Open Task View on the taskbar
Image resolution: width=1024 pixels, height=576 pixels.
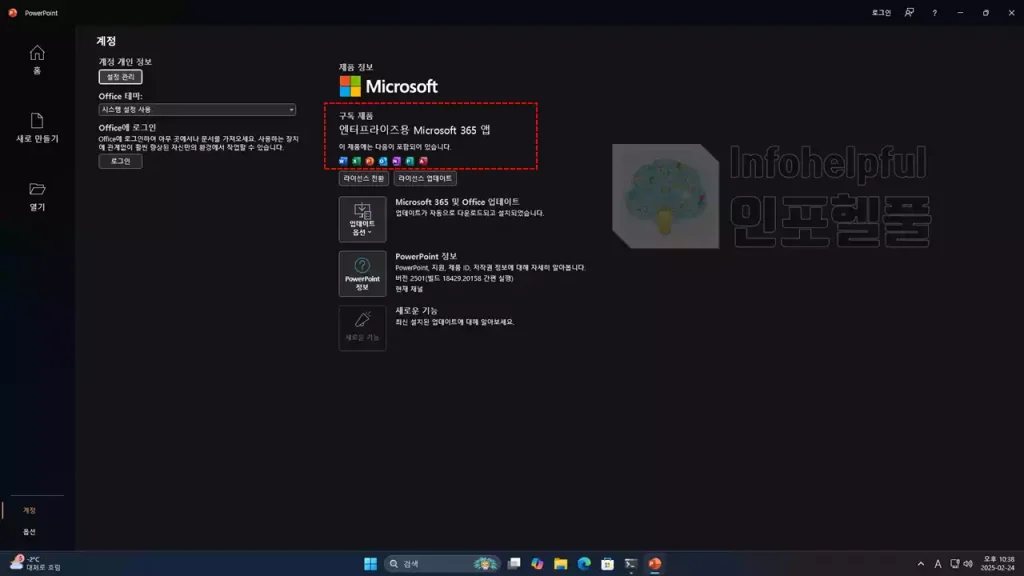[515, 564]
